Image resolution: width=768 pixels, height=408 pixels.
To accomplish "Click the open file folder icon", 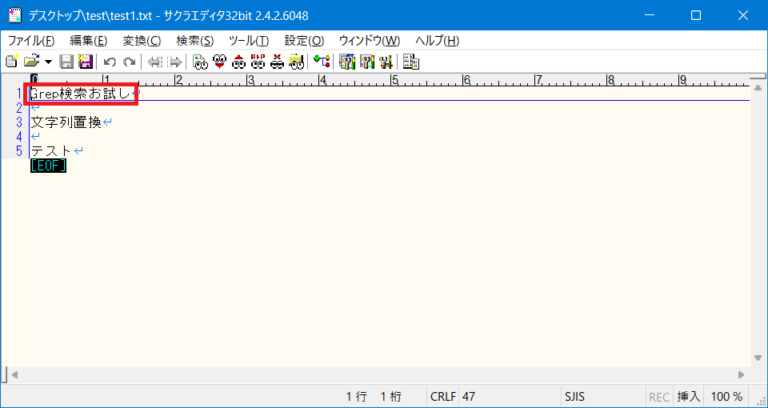I will coord(30,61).
